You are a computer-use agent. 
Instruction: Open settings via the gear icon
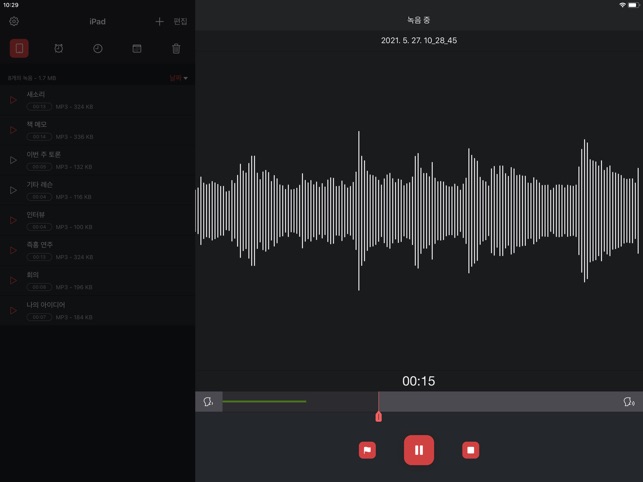click(14, 21)
